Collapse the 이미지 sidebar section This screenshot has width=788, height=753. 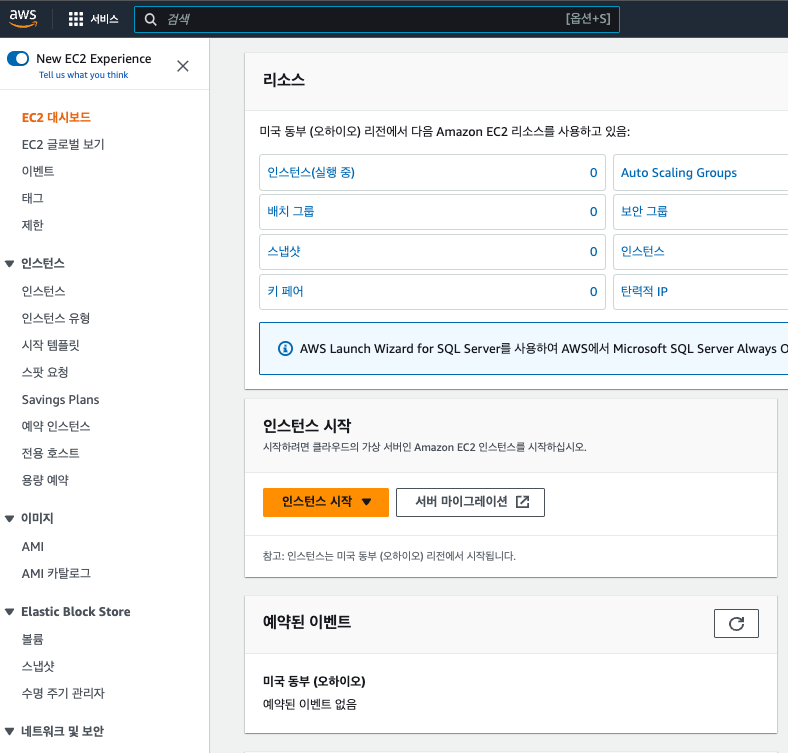[9, 518]
